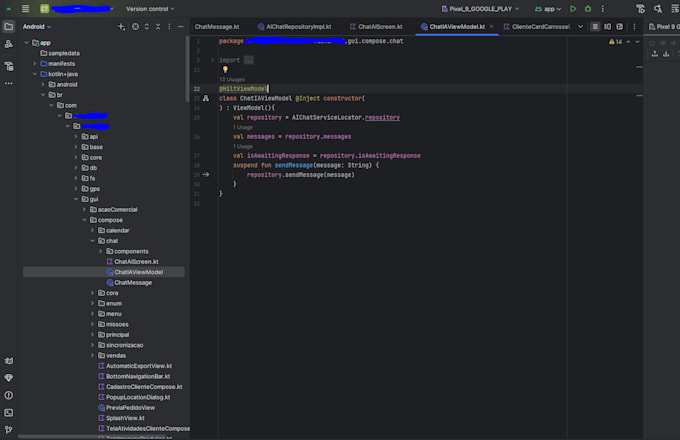680x440 pixels.
Task: Open more run actions menu
Action: pyautogui.click(x=602, y=9)
